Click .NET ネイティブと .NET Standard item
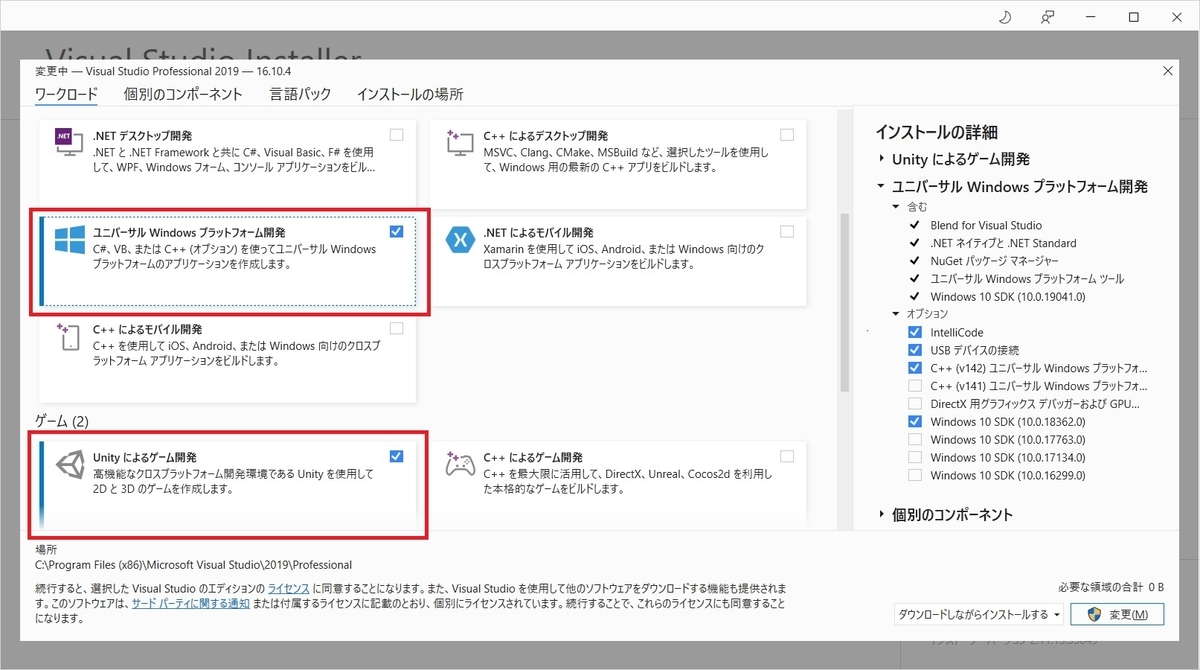 click(x=1003, y=243)
